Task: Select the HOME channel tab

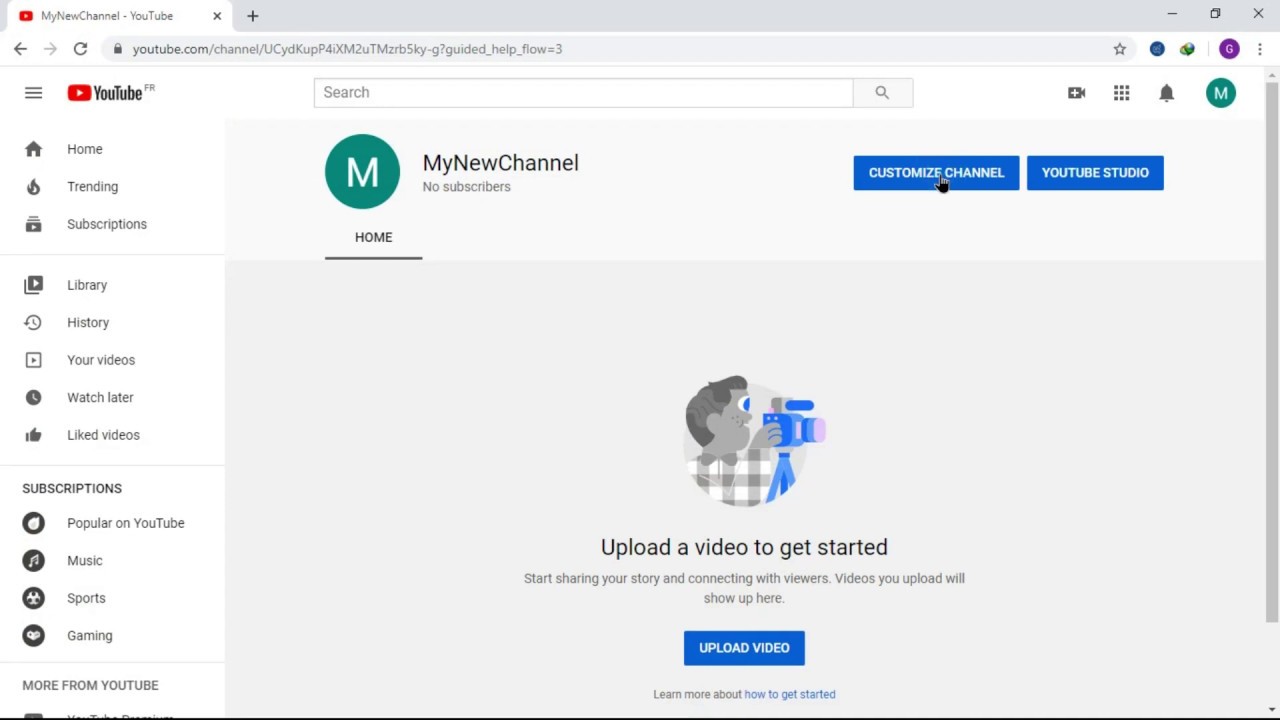Action: 373,238
